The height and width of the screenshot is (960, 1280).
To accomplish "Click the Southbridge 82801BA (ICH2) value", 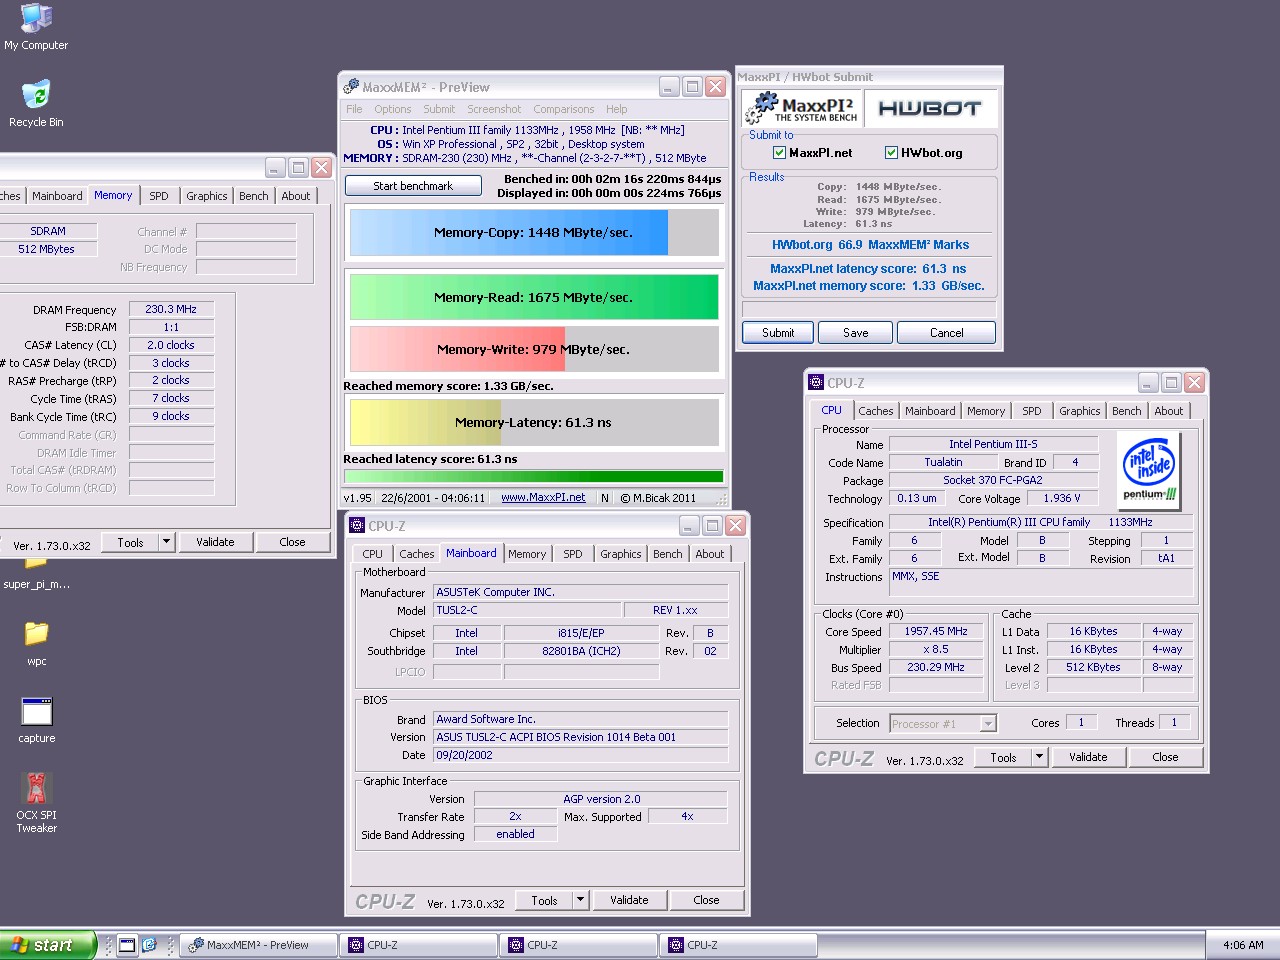I will click(581, 651).
